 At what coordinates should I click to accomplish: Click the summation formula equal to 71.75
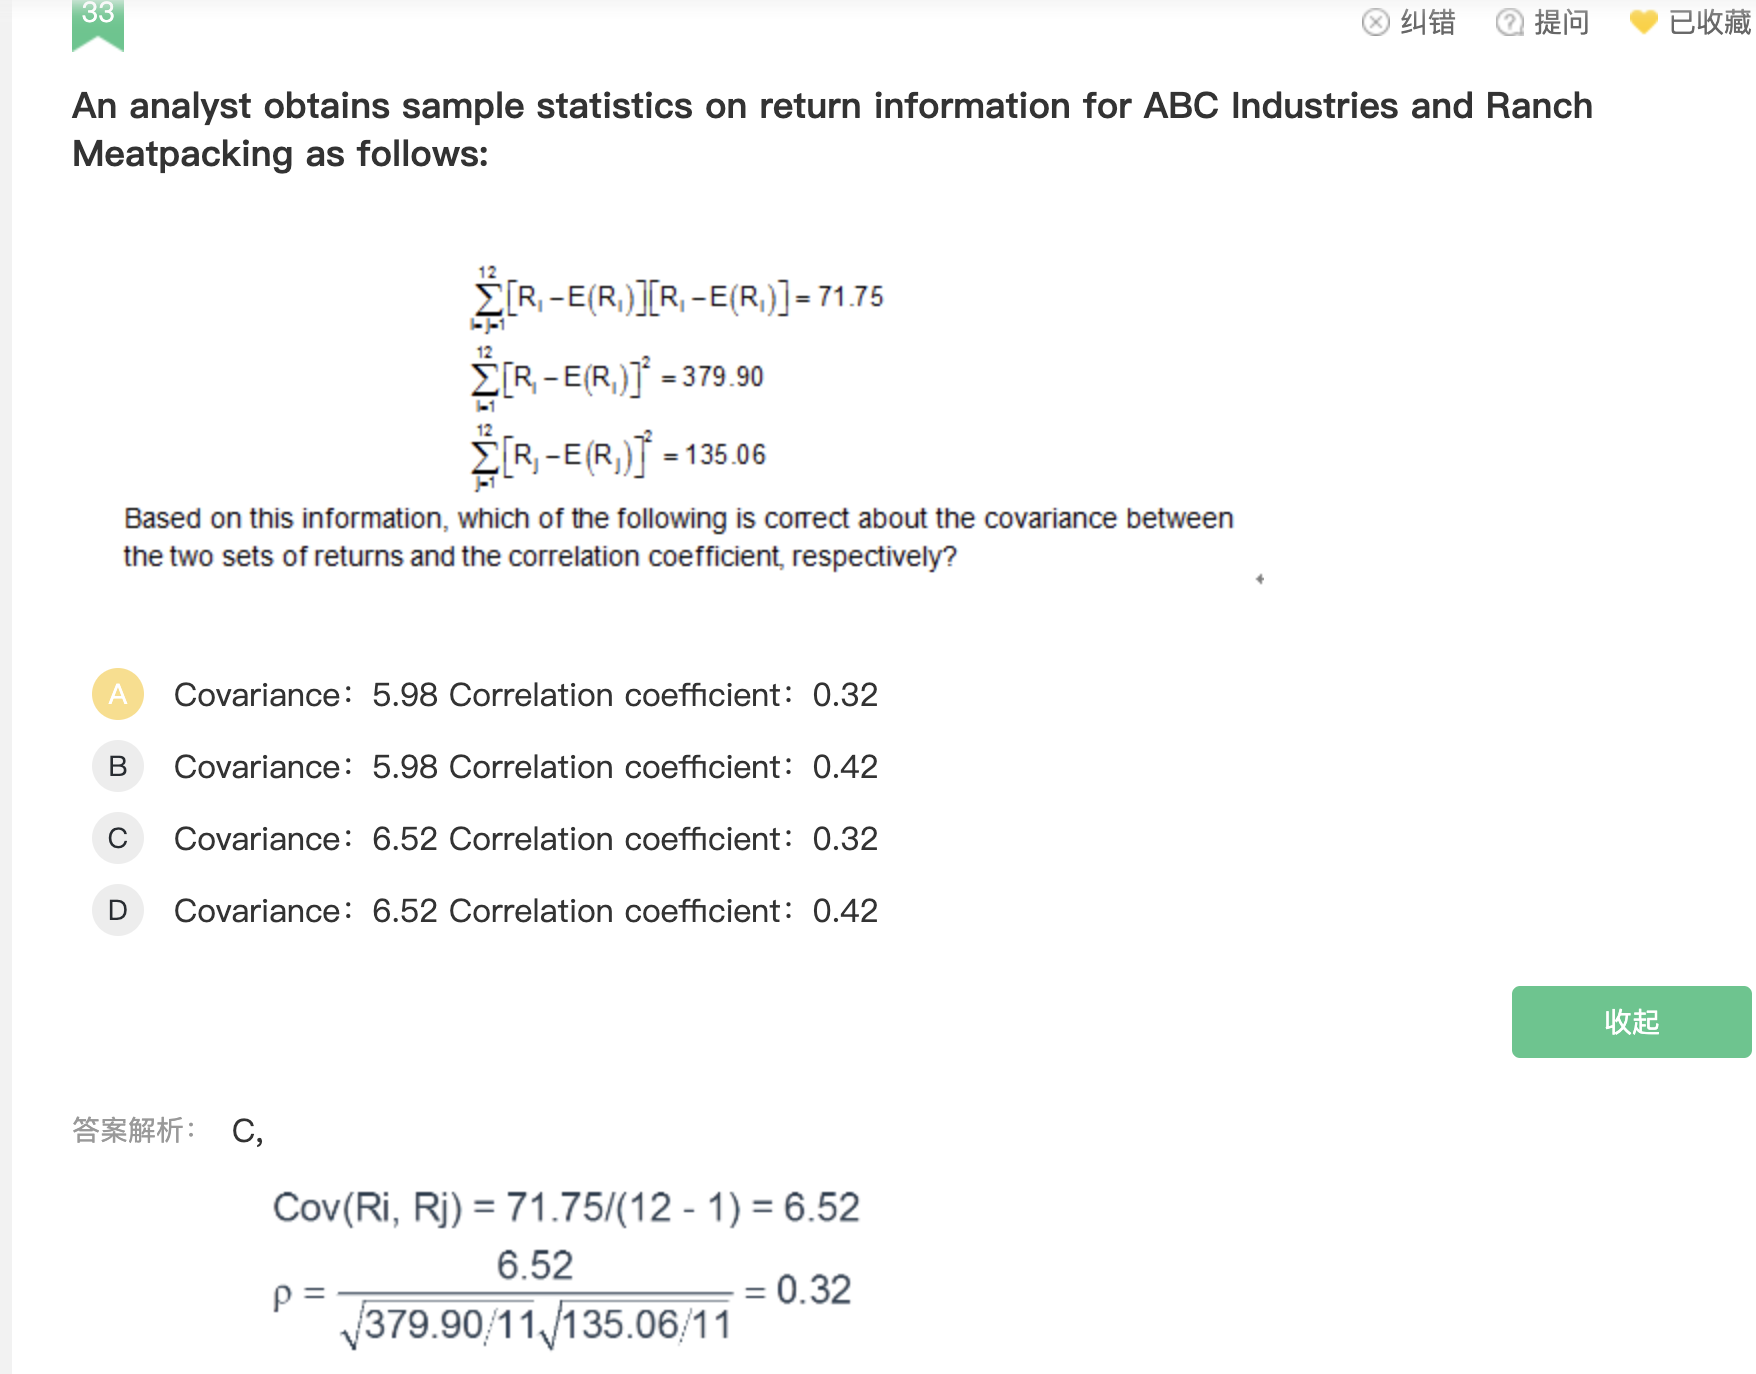678,298
